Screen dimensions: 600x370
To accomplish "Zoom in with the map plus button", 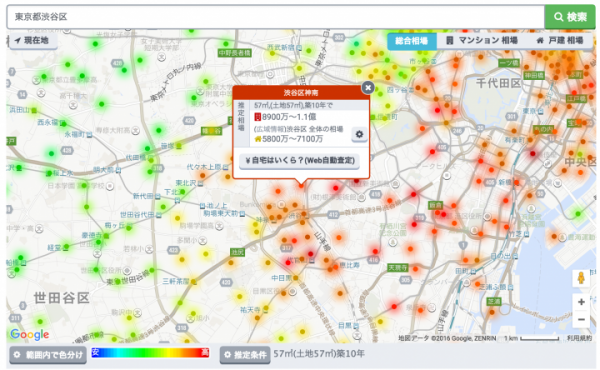I will coord(581,302).
